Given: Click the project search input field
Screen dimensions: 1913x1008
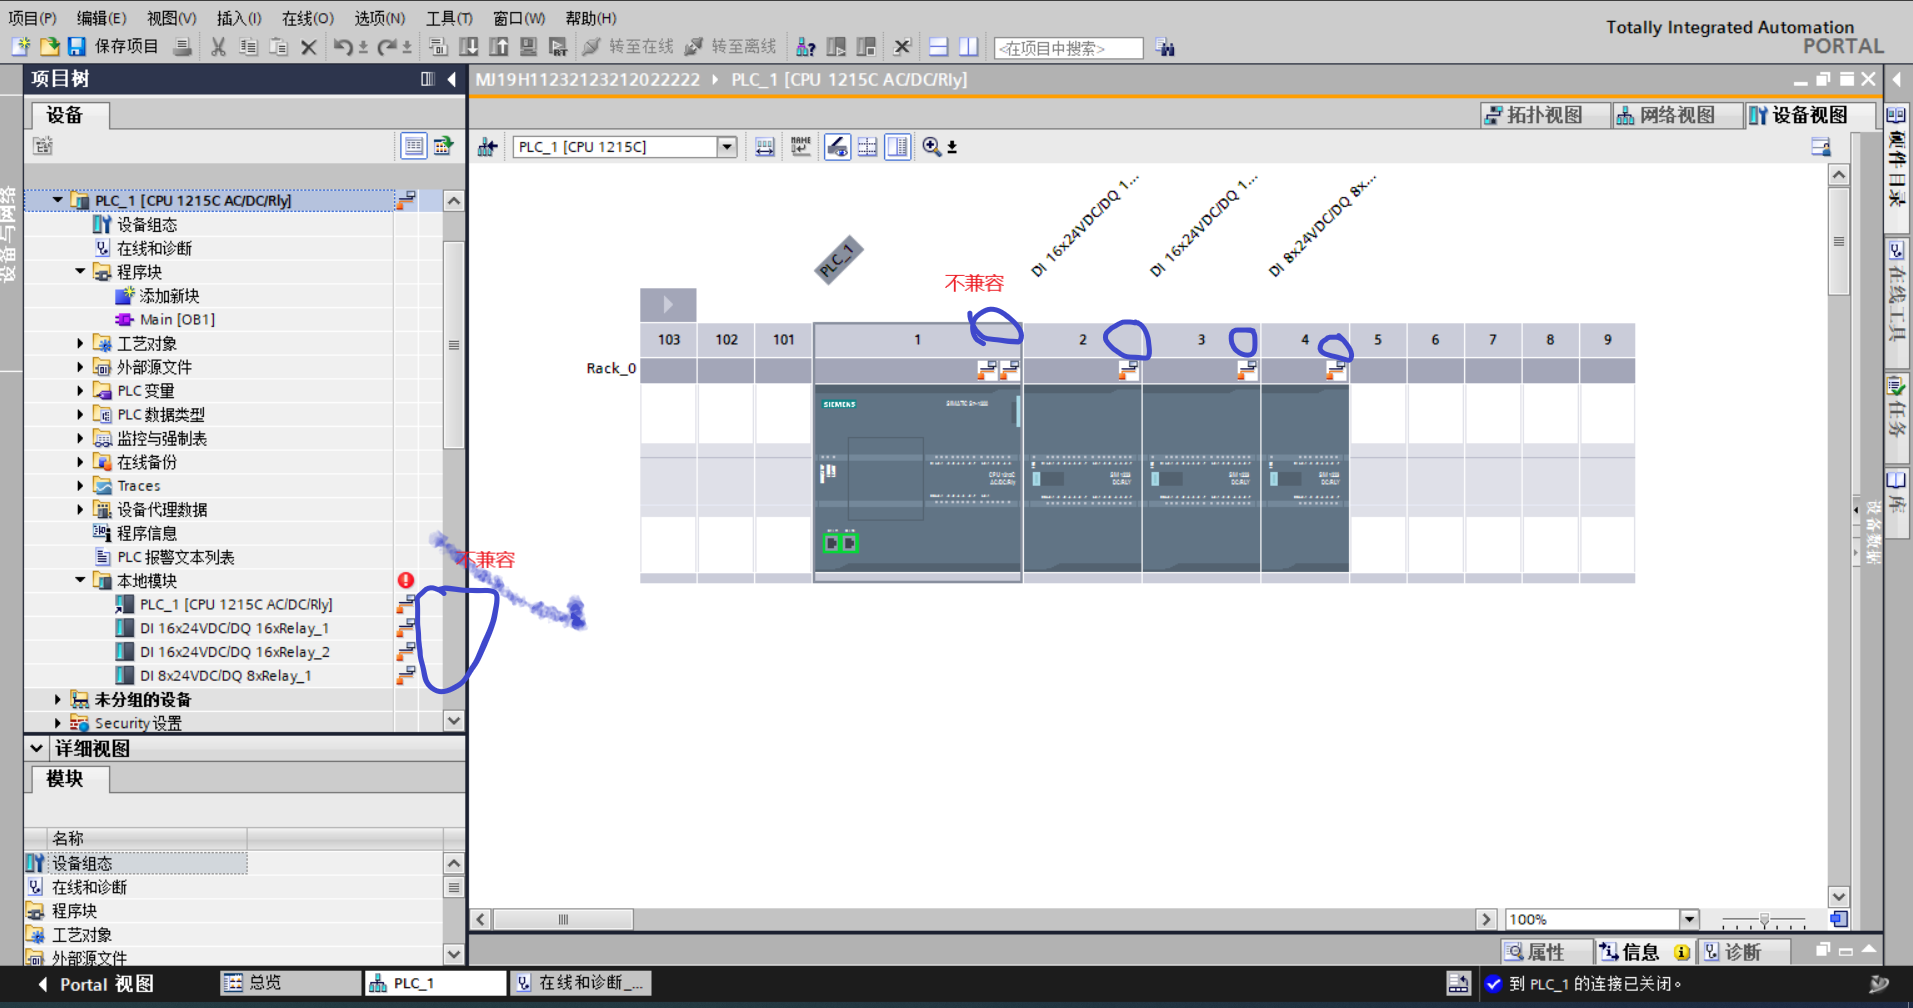Looking at the screenshot, I should point(1067,48).
